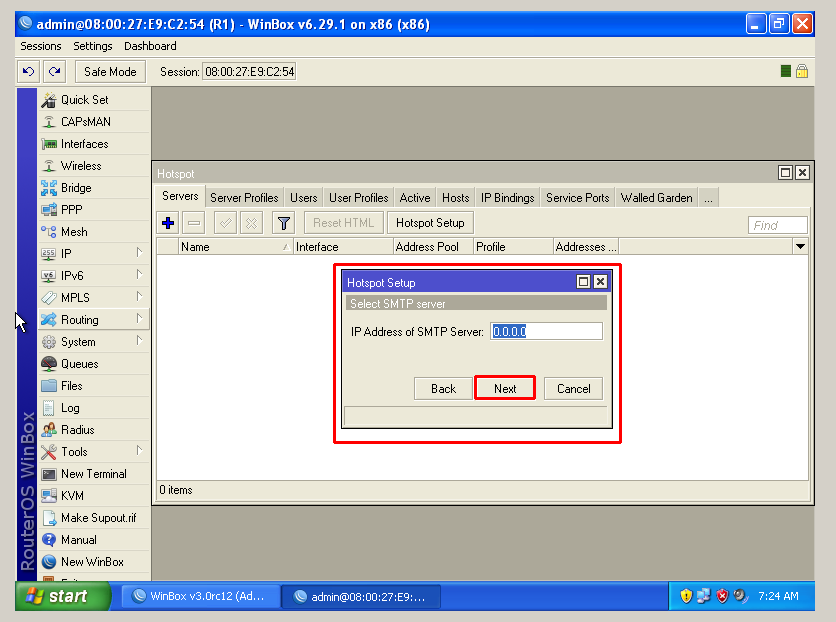Click the filter funnel button

tap(284, 223)
